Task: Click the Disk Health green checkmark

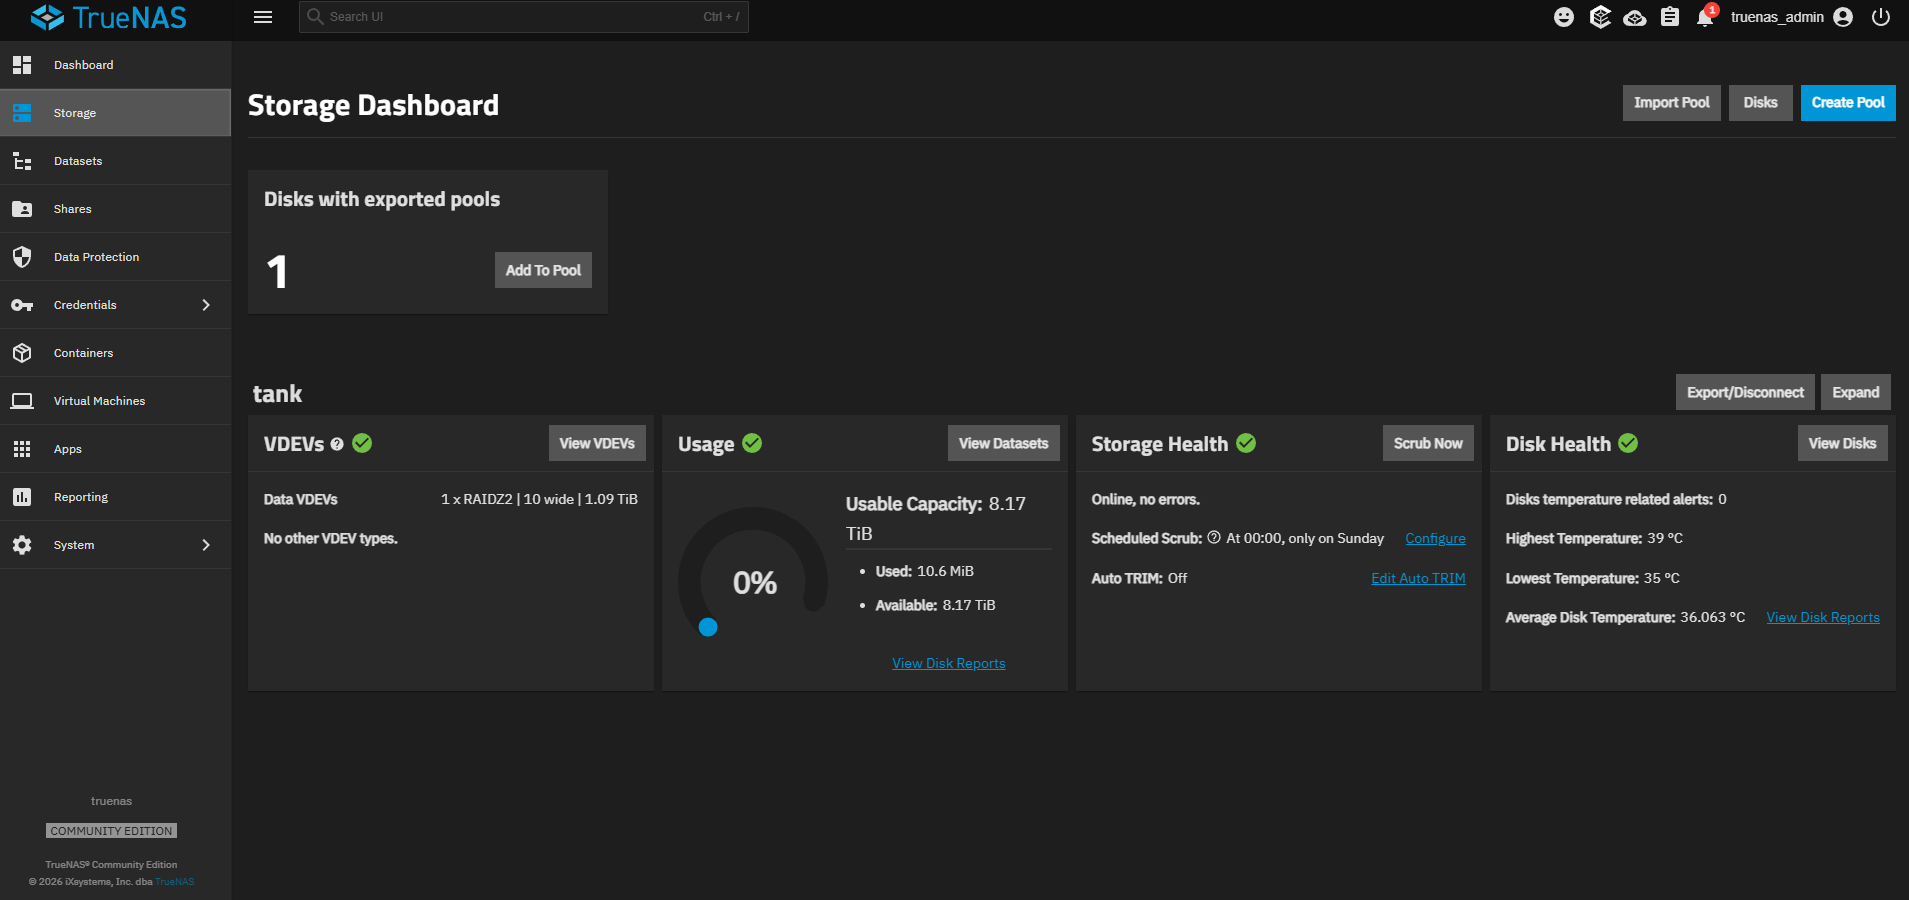Action: 1628,443
